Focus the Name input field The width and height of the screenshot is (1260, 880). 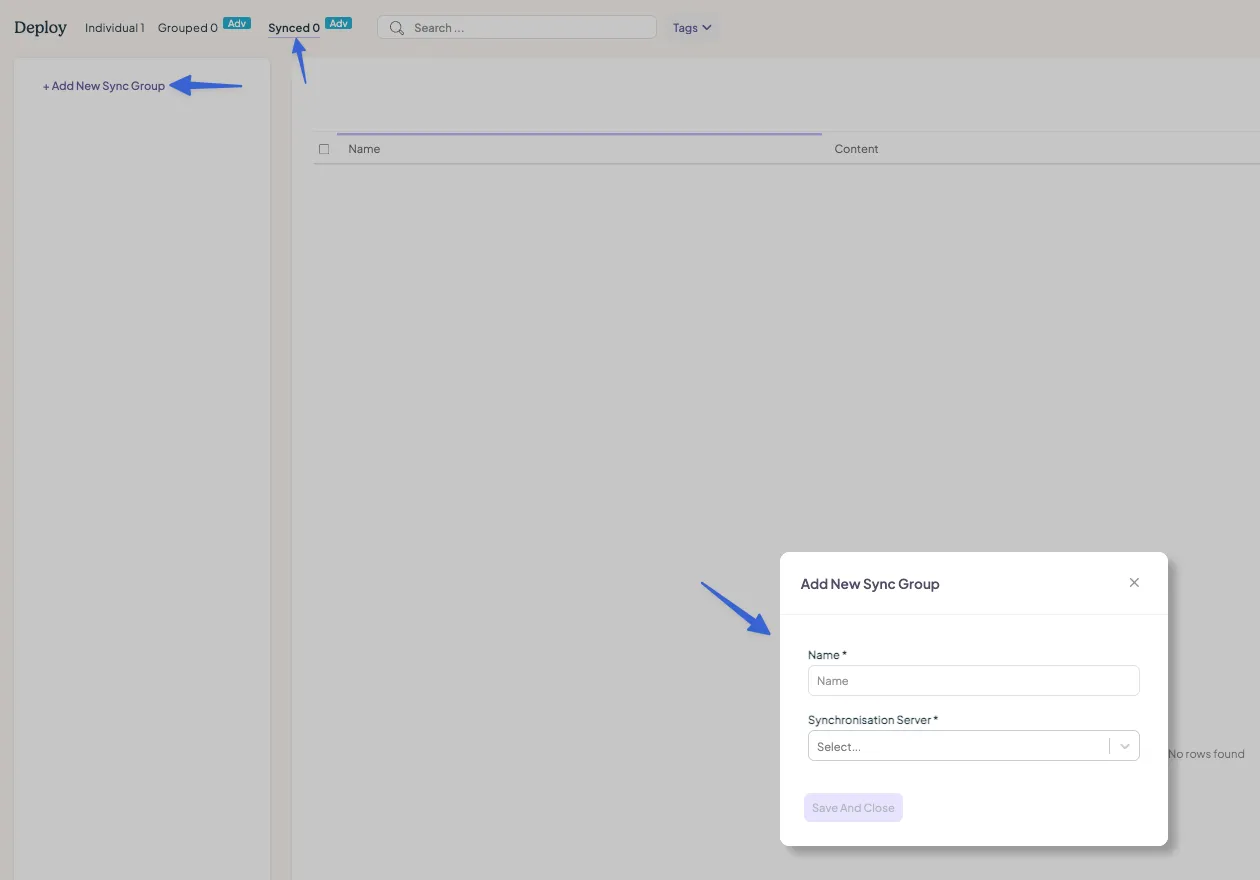coord(973,681)
